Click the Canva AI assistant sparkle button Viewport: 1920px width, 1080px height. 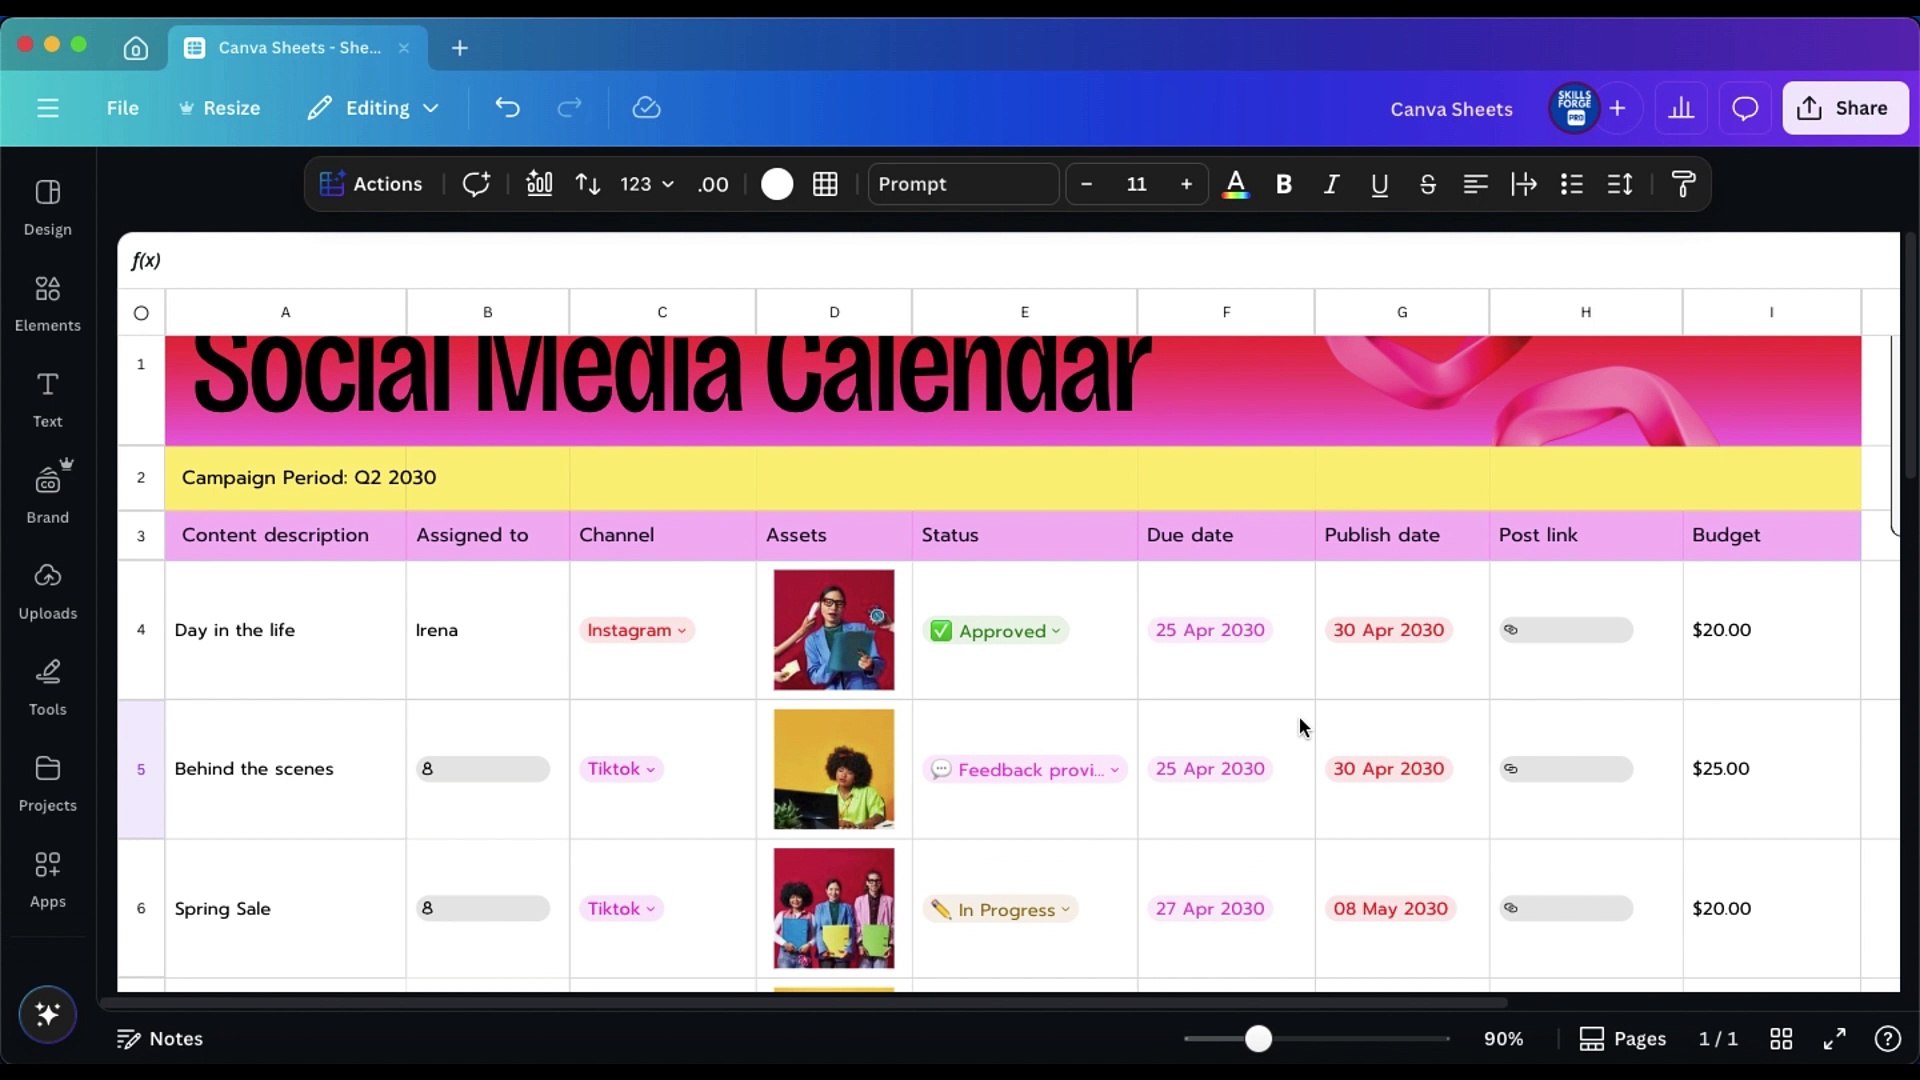click(x=47, y=1014)
